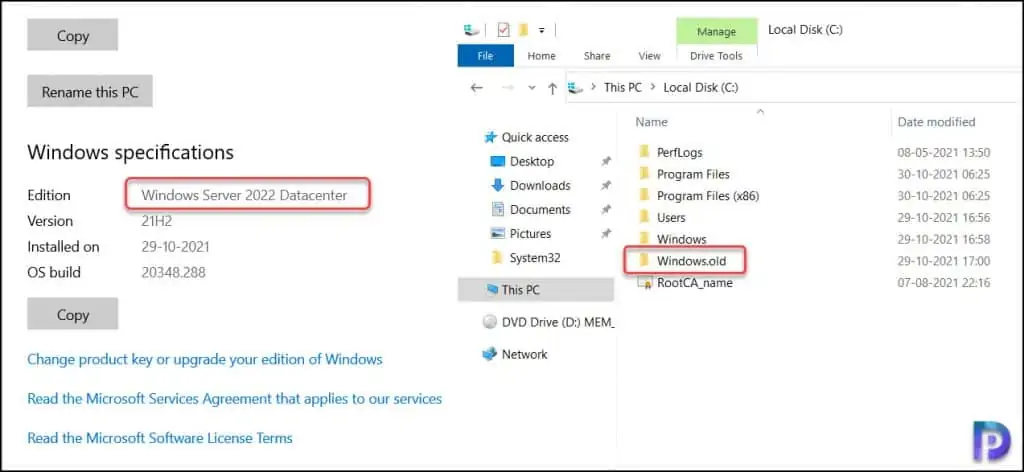Viewport: 1024px width, 472px height.
Task: Switch to the Share ribbon tab
Action: click(597, 56)
